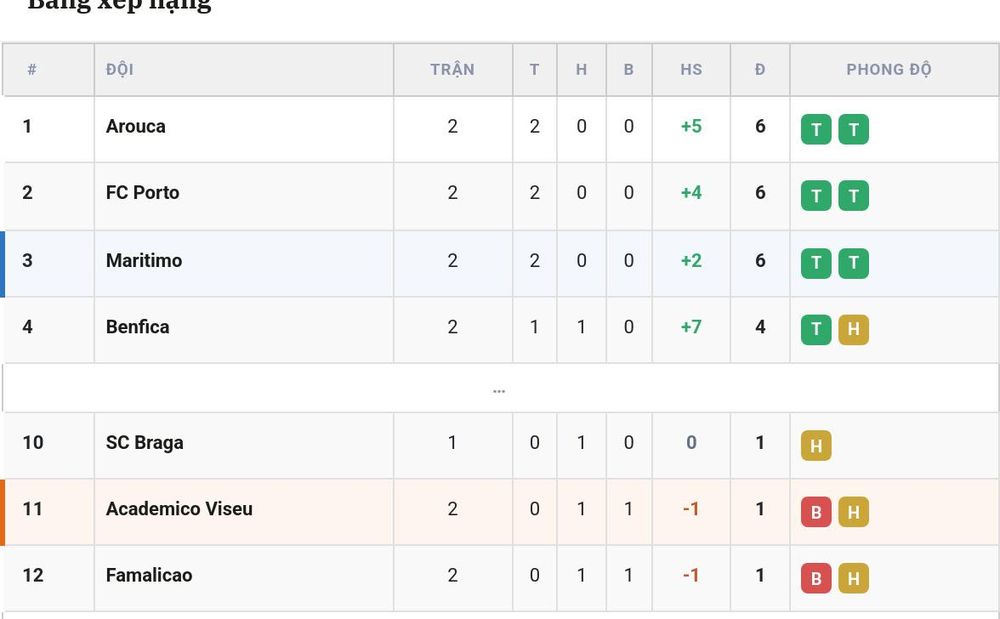
Task: Click SC Braga team name
Action: 144,442
